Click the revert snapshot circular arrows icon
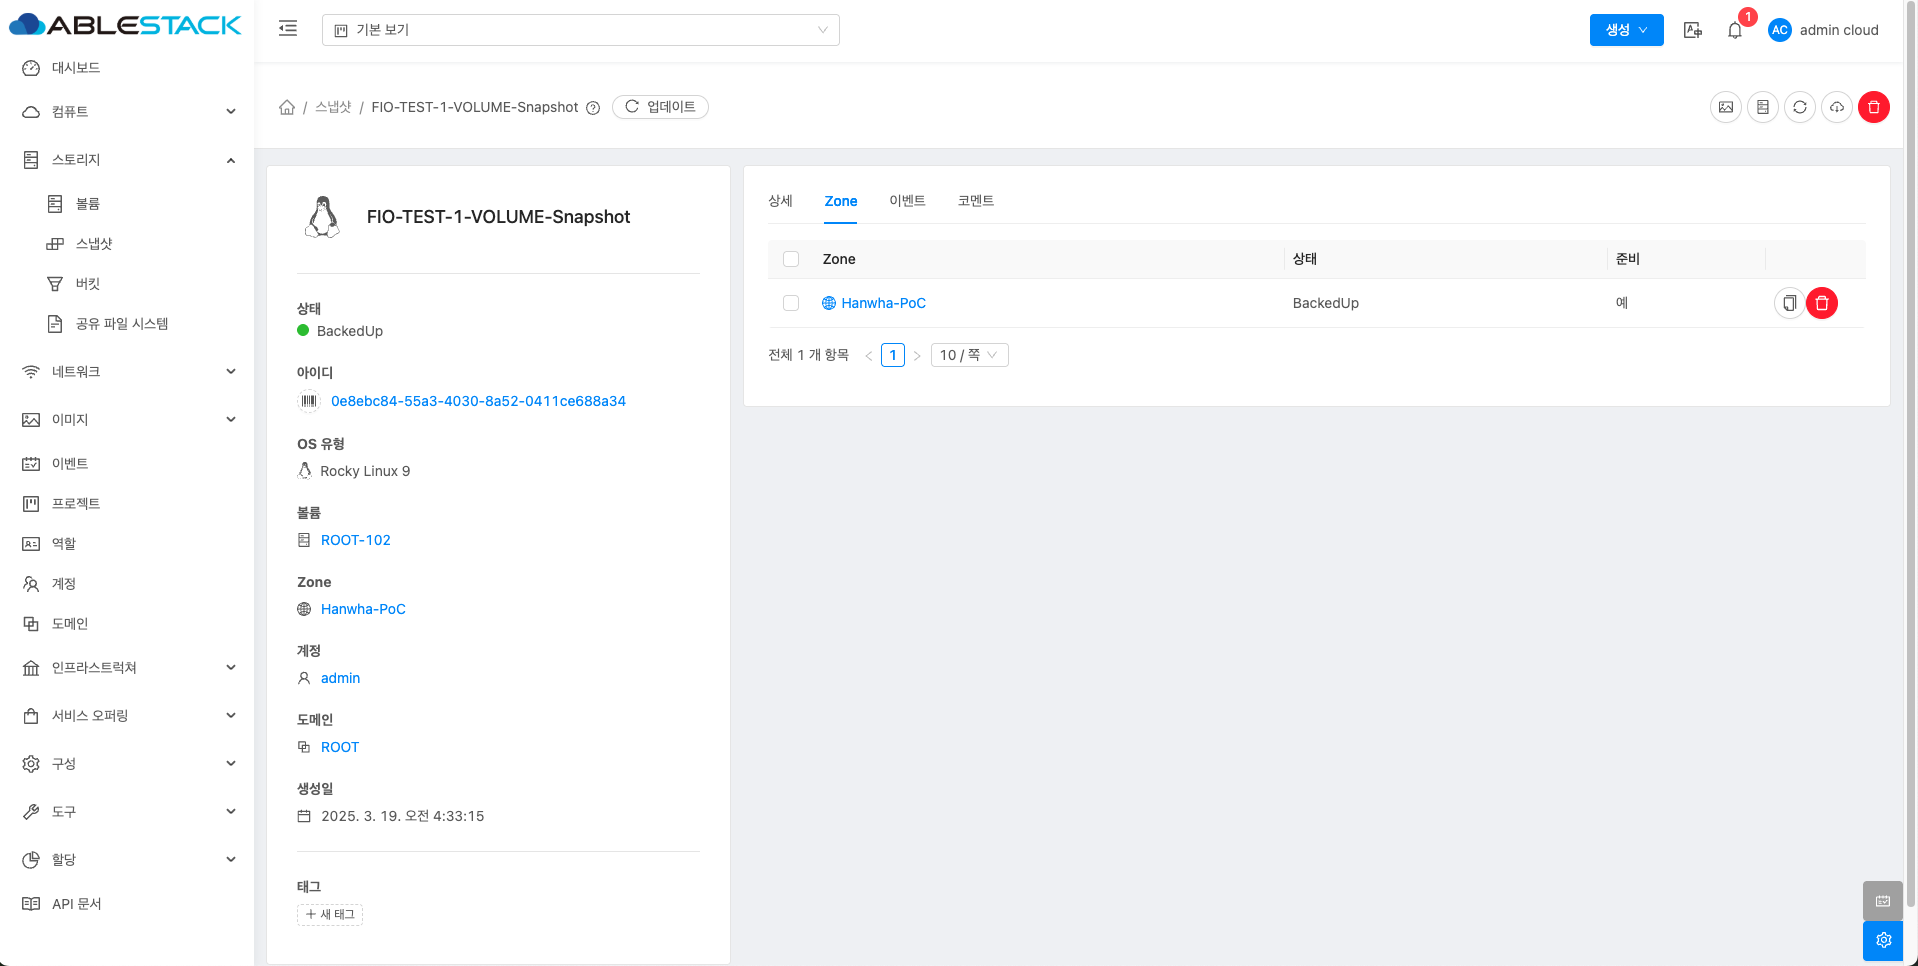The height and width of the screenshot is (966, 1918). [1799, 107]
